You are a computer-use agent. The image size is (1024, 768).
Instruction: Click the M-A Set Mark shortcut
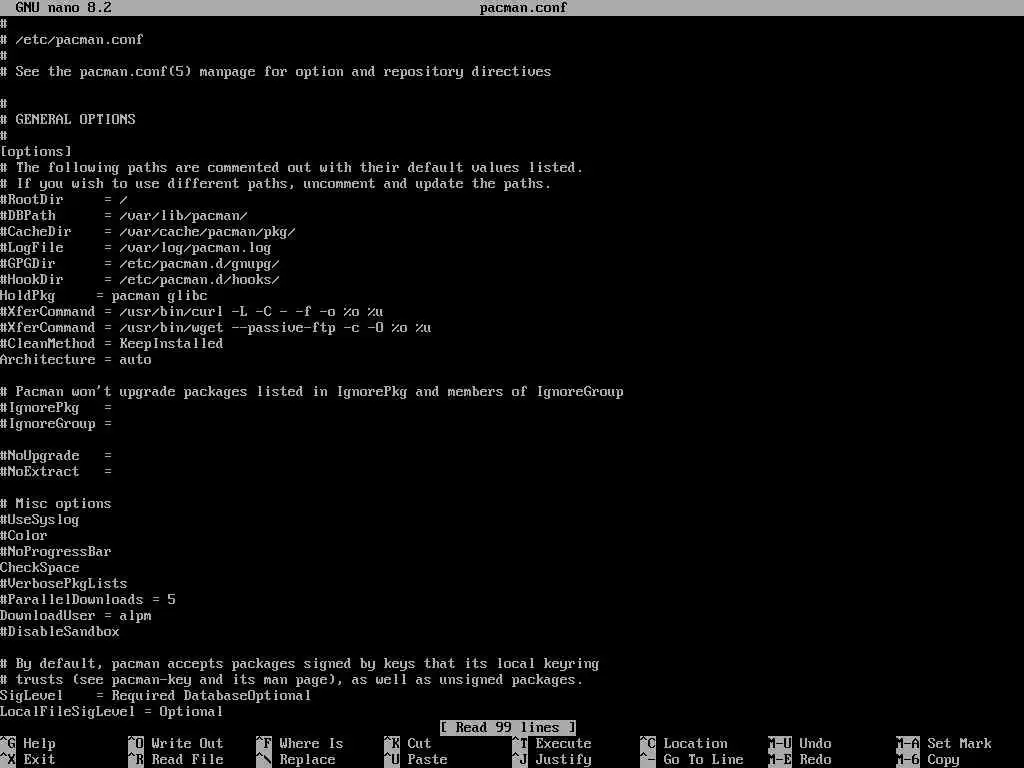(x=944, y=743)
